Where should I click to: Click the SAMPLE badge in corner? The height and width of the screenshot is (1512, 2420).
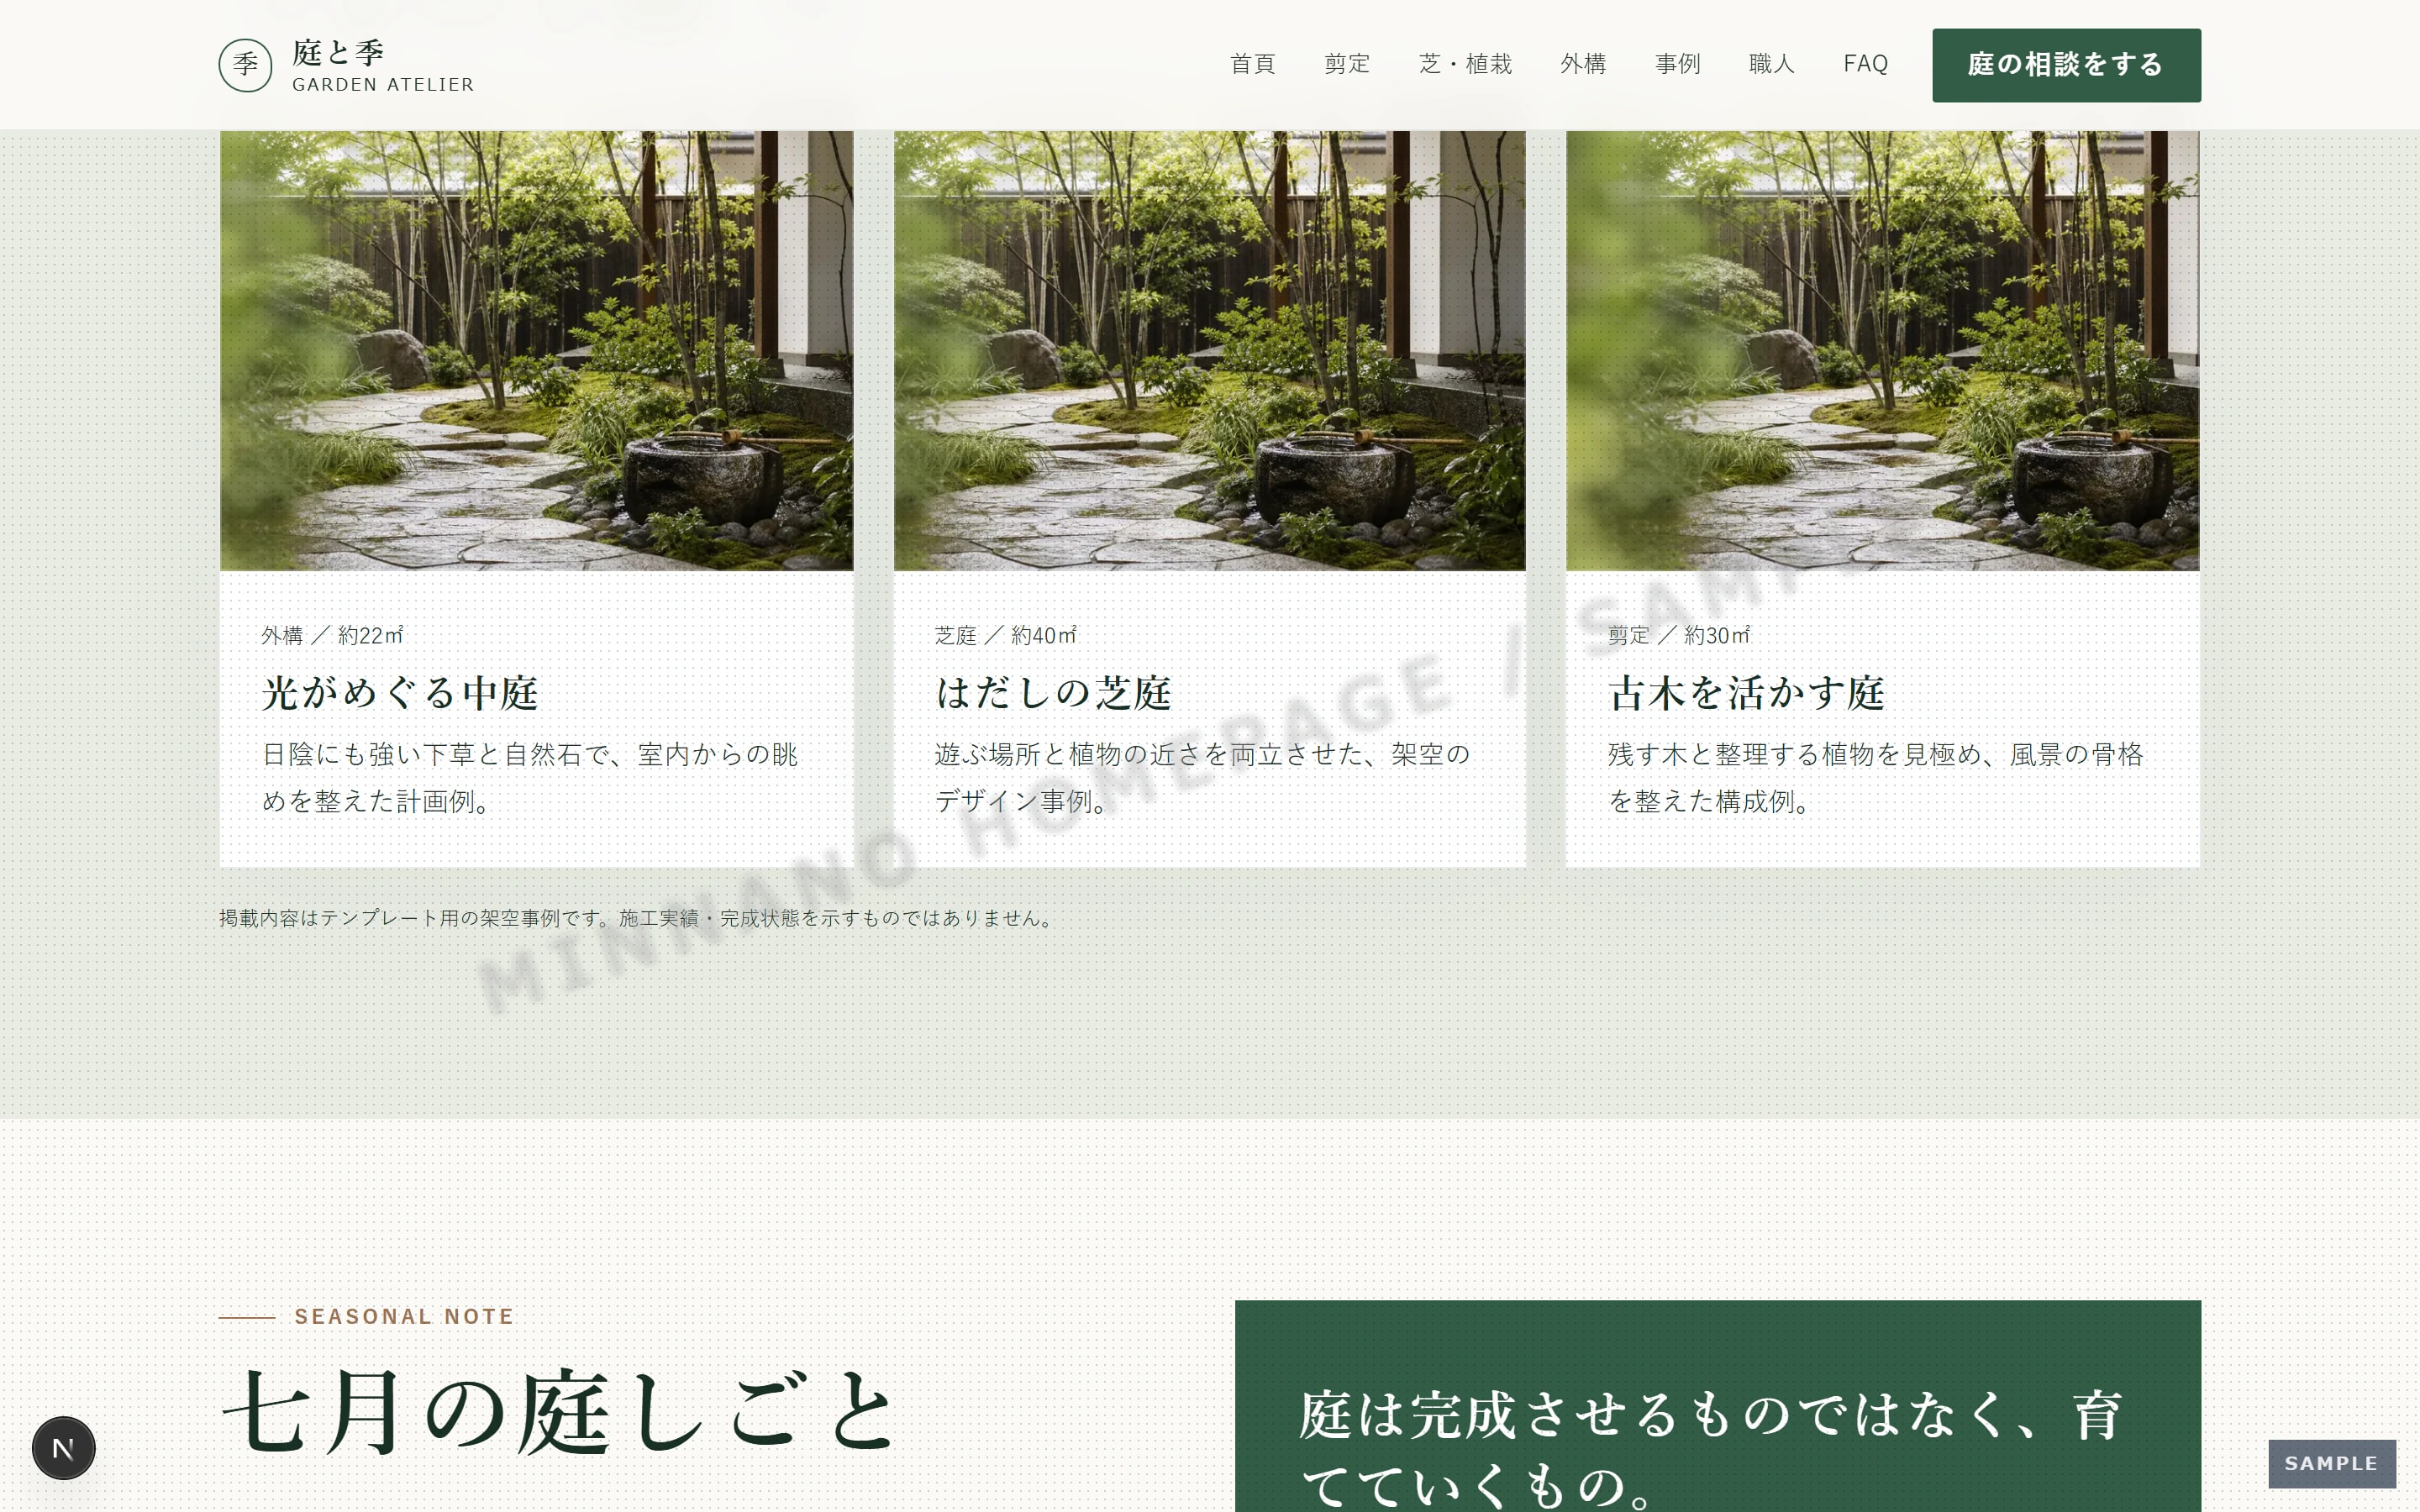2331,1463
